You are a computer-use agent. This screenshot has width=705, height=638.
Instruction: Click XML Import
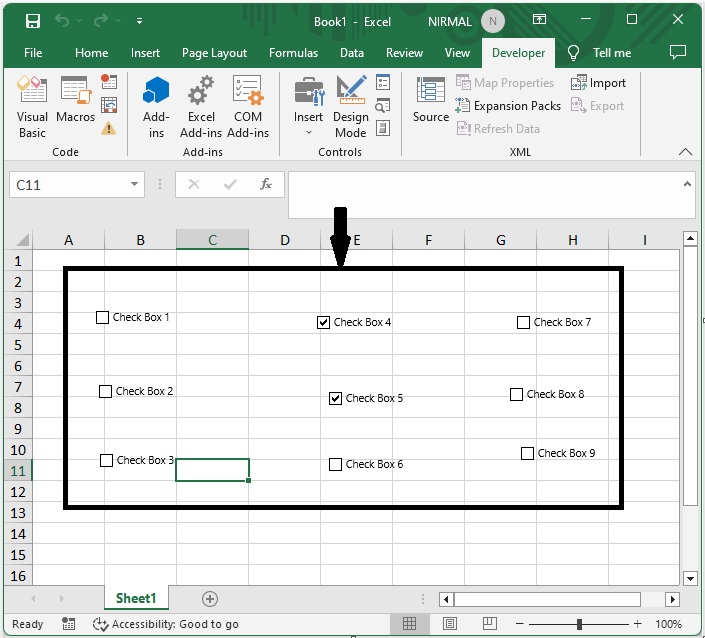pyautogui.click(x=598, y=83)
